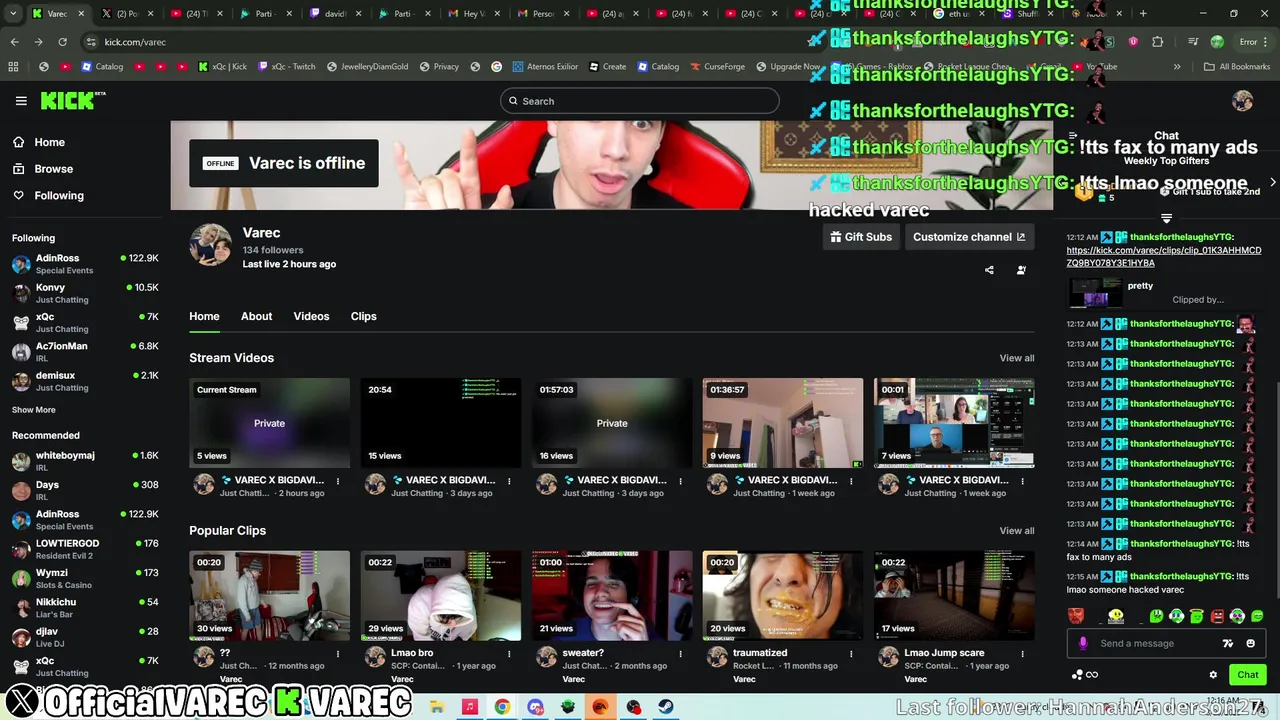Switch to the Videos tab

click(311, 316)
